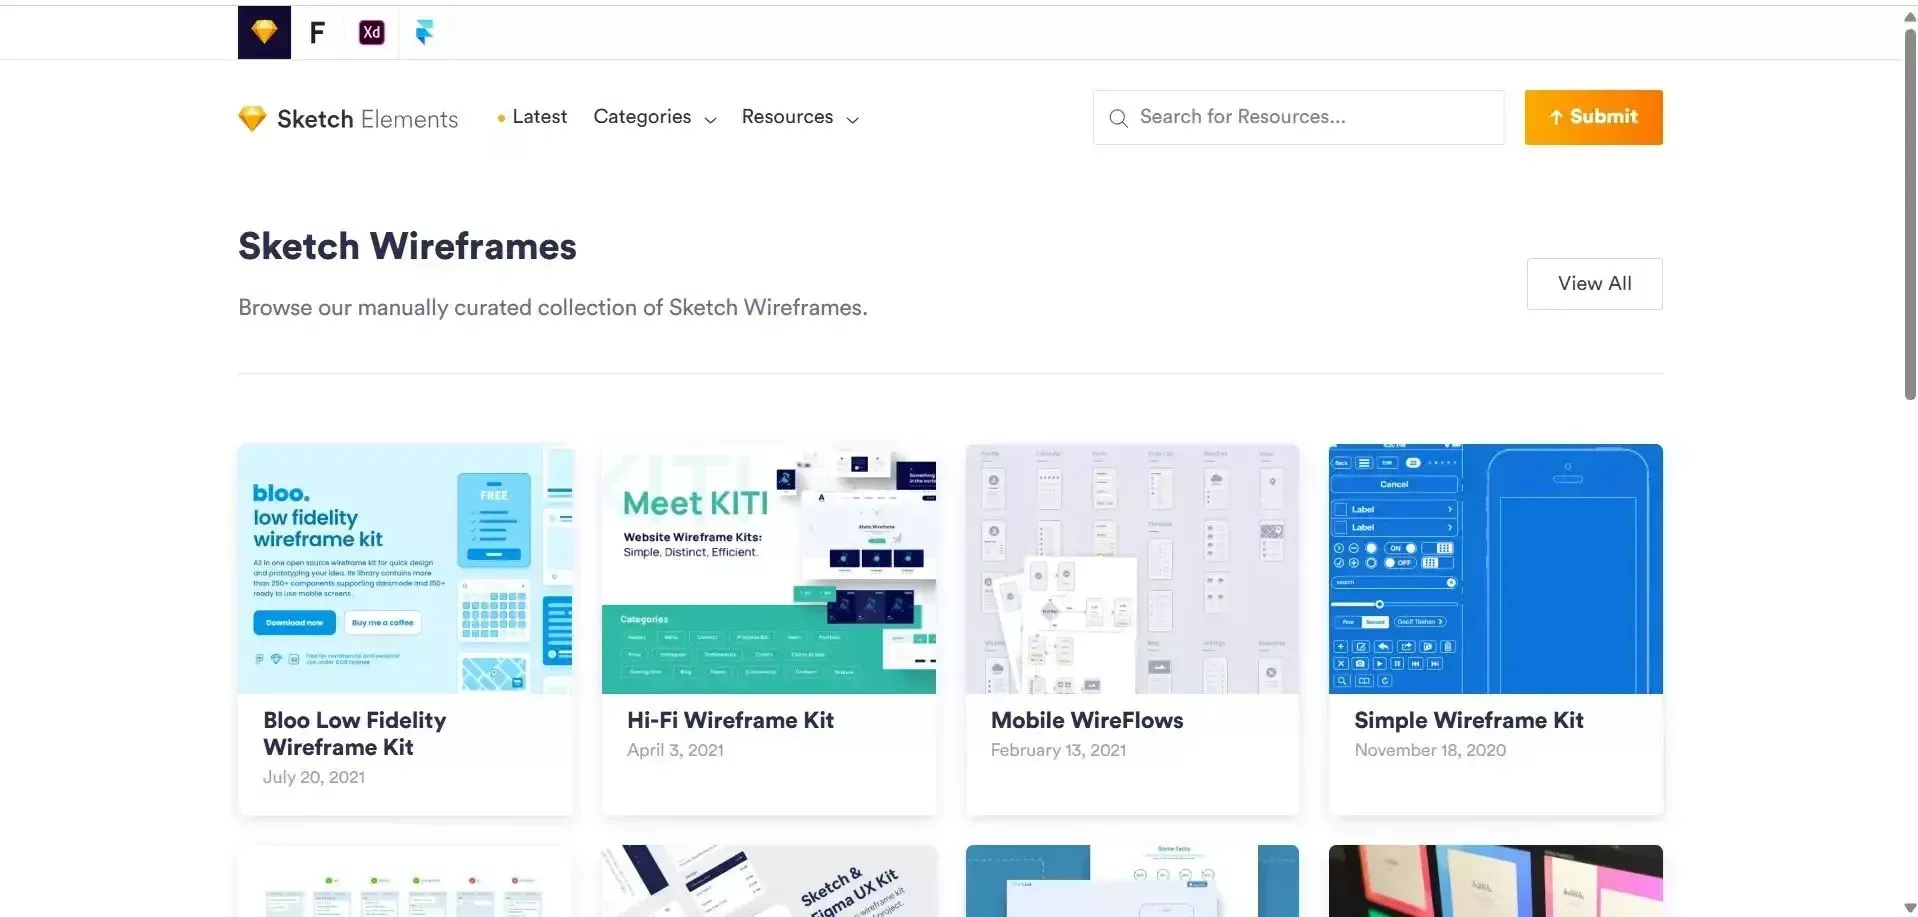The width and height of the screenshot is (1918, 917).
Task: Open the Adobe XD resources tab
Action: coord(371,32)
